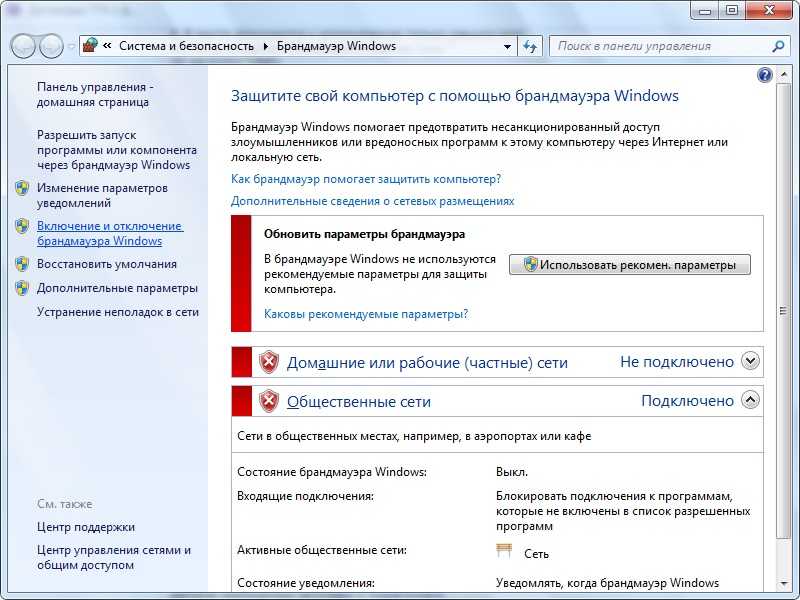Open 'Центр управления сетями и общим доступом'
Image resolution: width=800 pixels, height=600 pixels.
[x=114, y=558]
